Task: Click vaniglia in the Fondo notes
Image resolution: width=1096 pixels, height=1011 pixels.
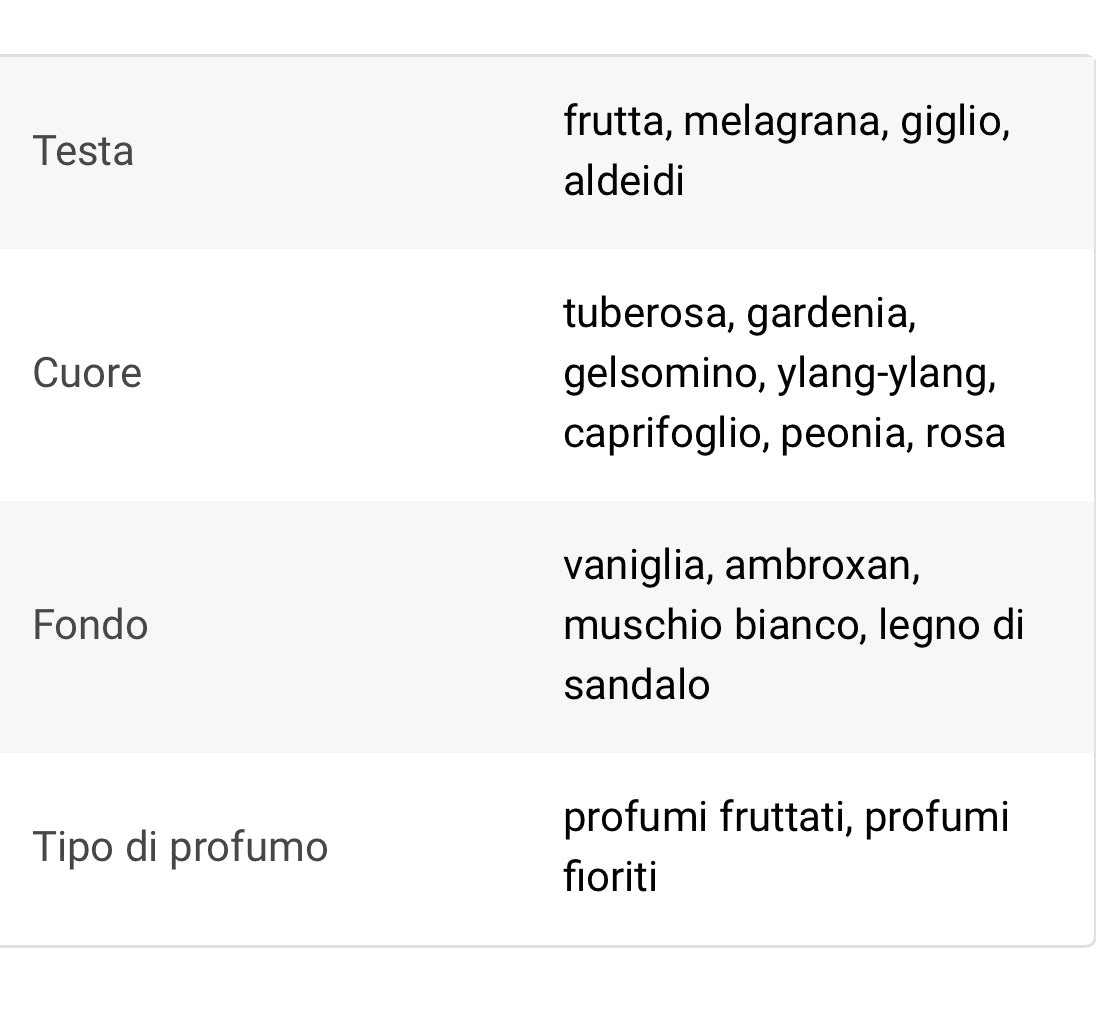Action: [634, 566]
